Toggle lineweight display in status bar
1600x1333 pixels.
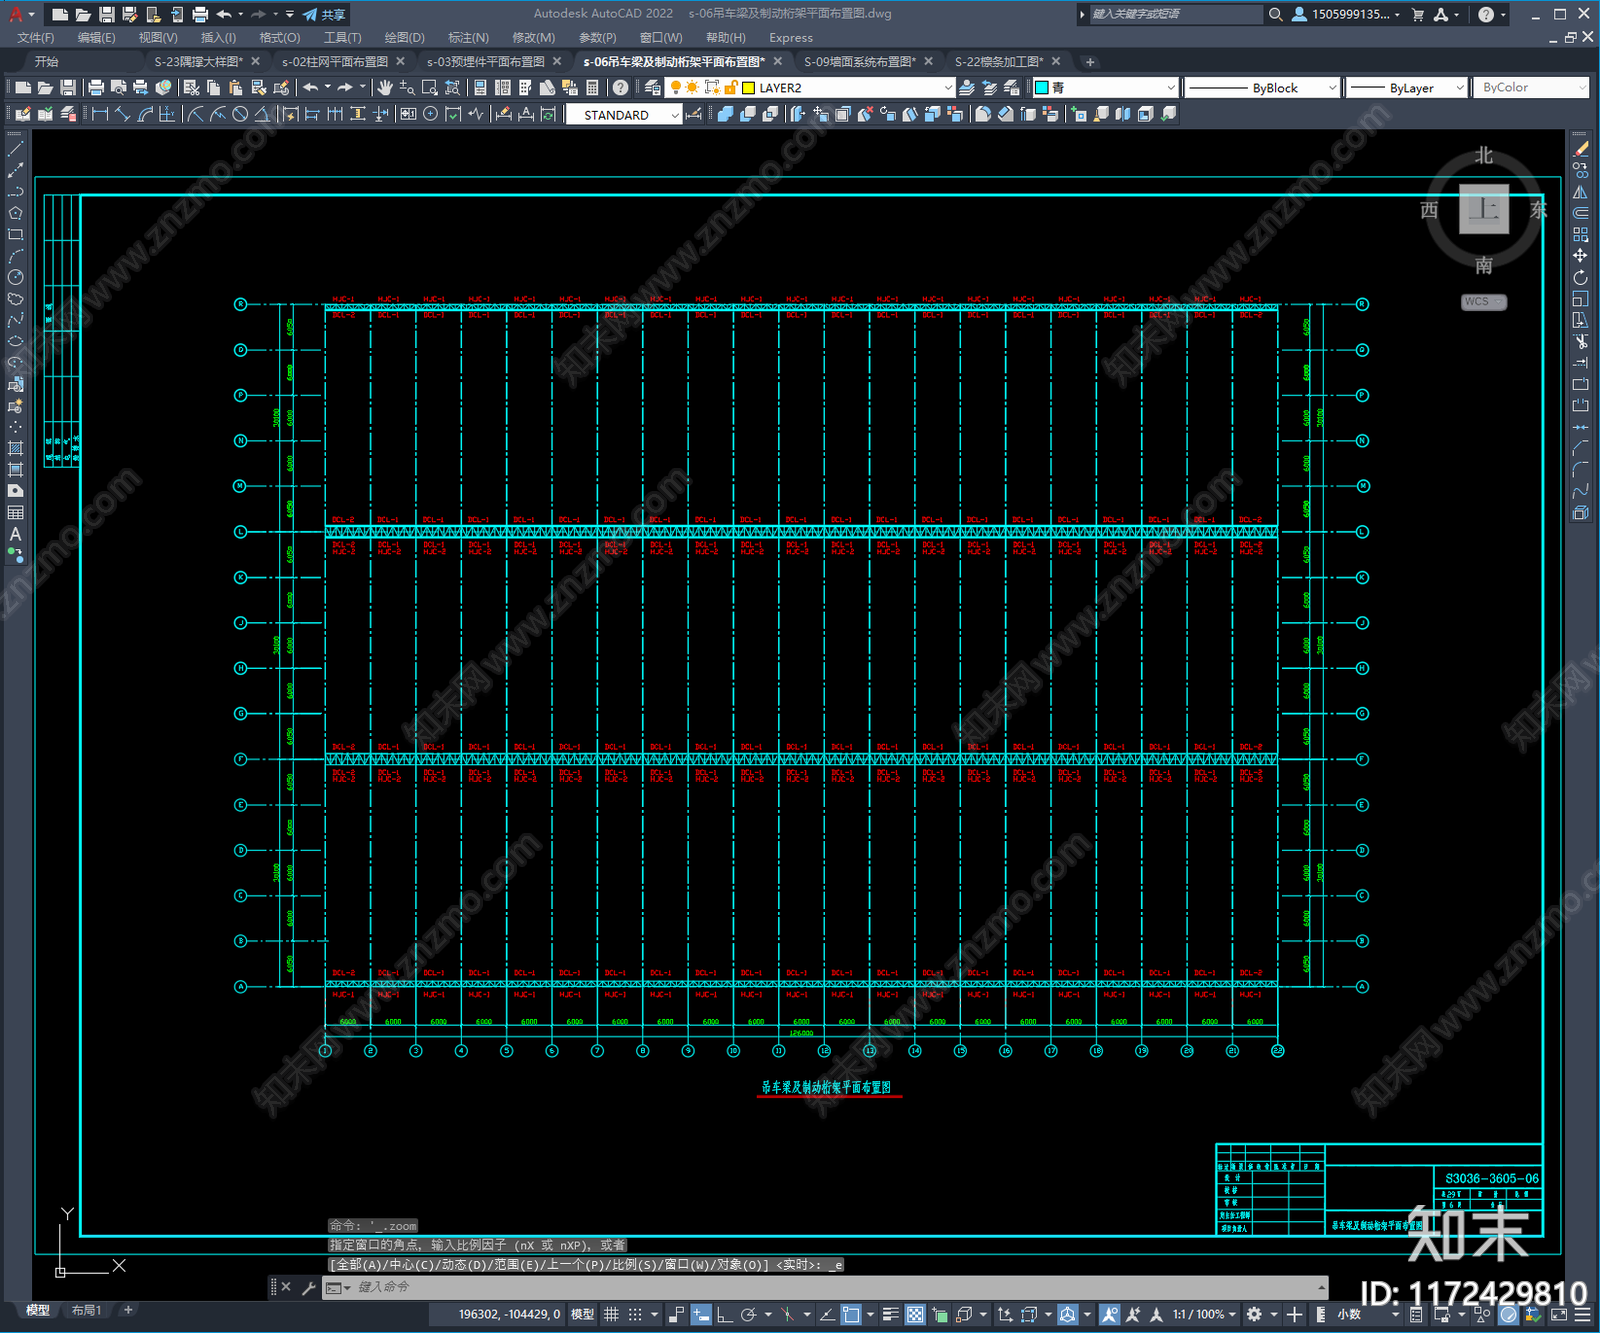coord(891,1315)
